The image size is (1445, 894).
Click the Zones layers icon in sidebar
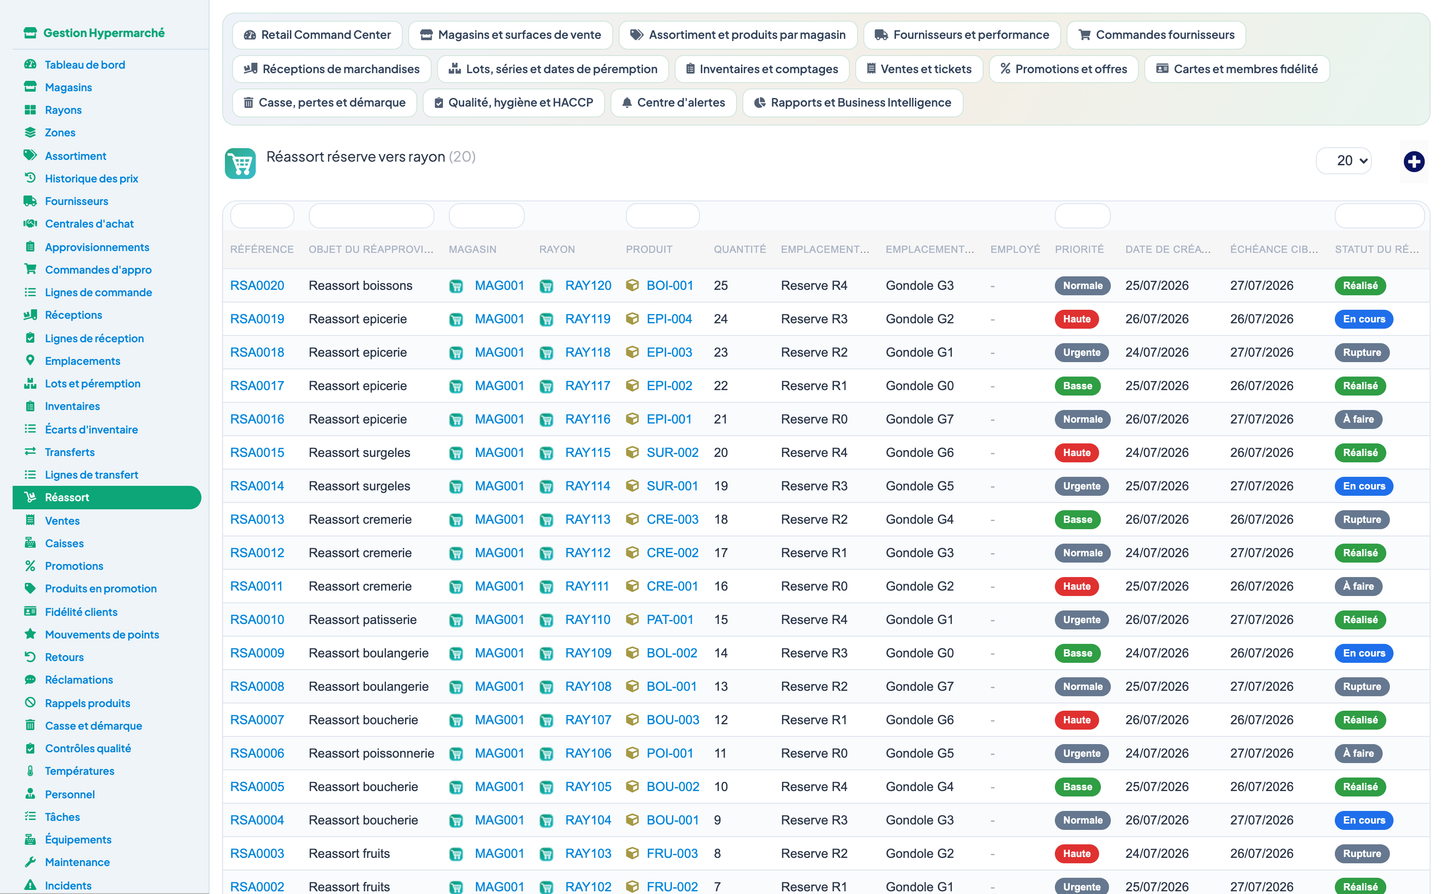pos(30,133)
